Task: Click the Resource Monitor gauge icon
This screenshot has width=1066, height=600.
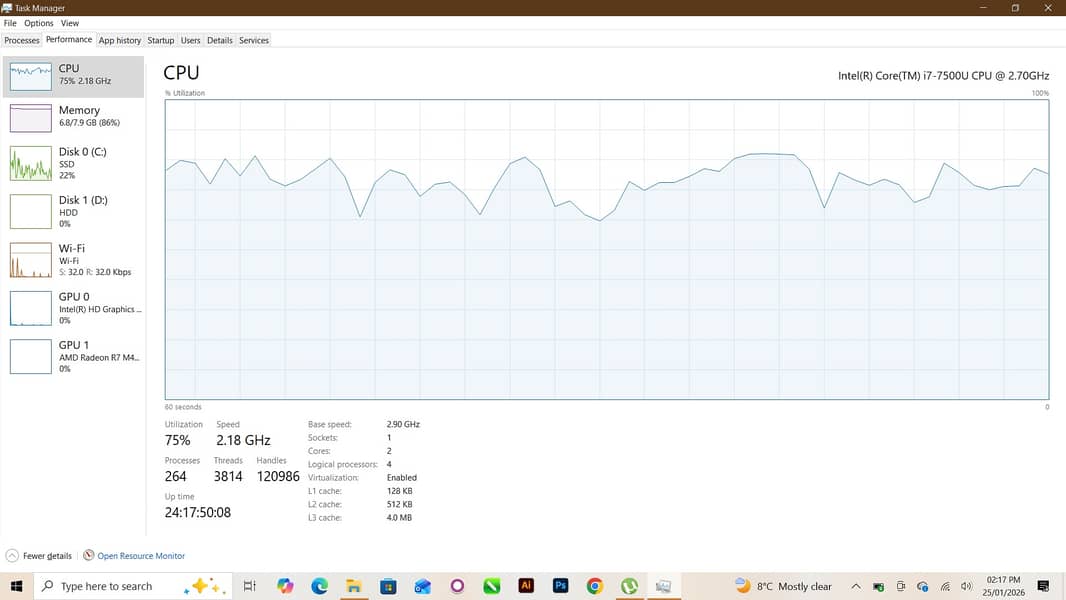Action: [89, 556]
